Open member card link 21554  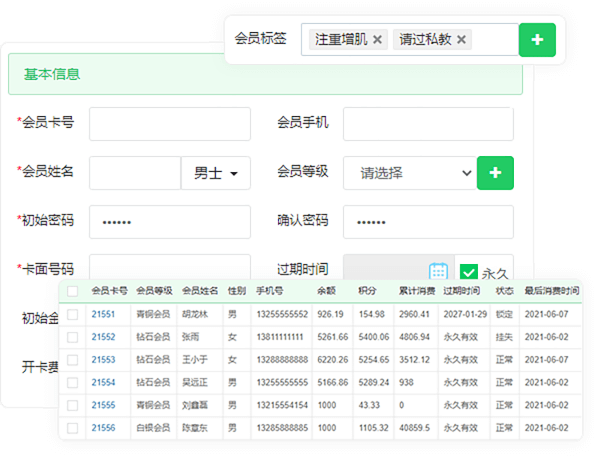point(103,382)
